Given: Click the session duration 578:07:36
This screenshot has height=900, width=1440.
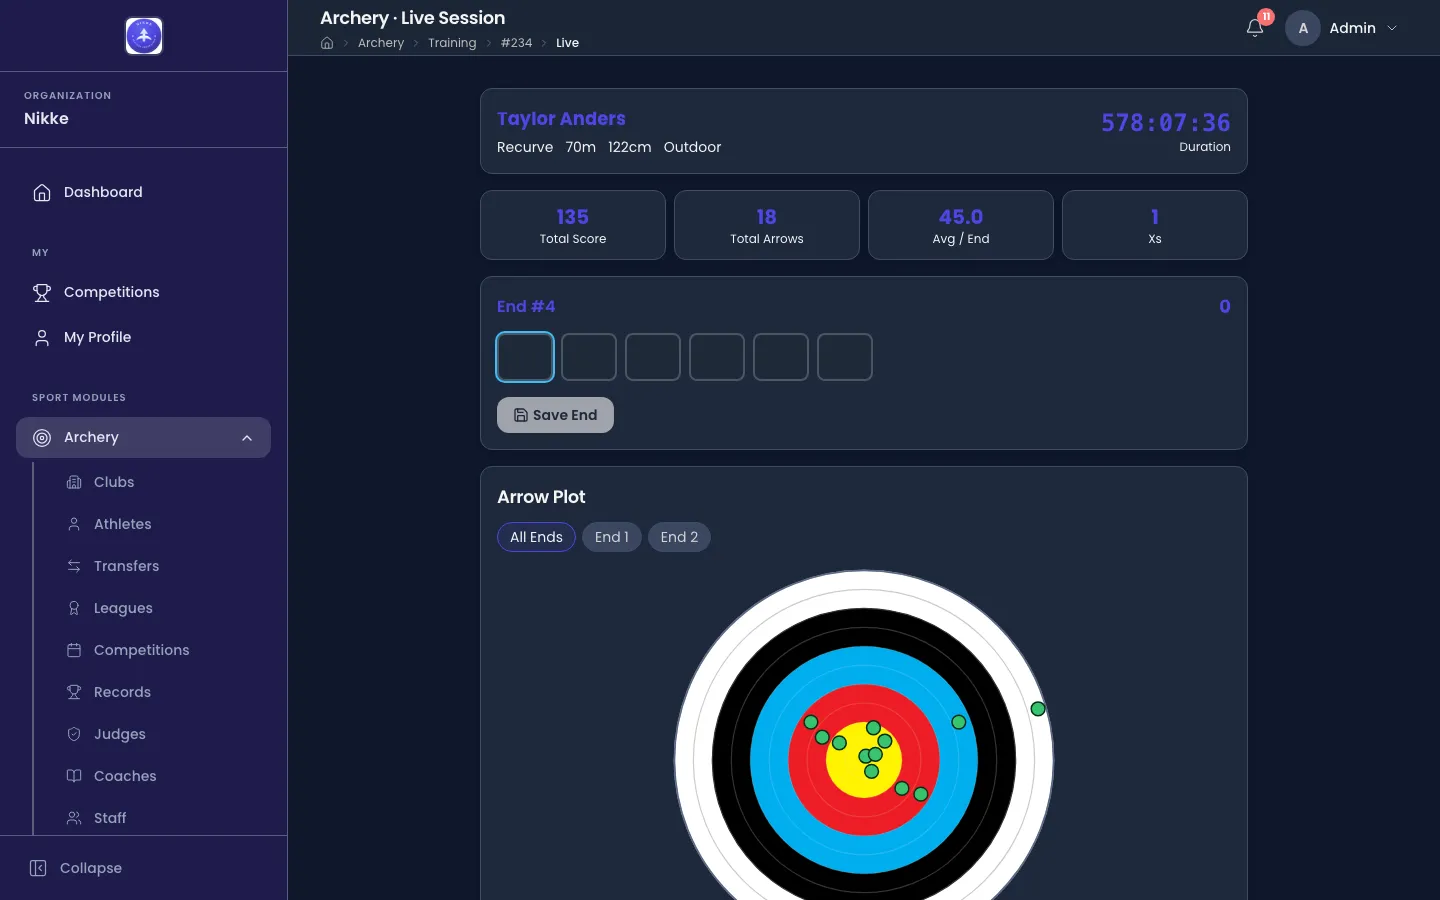Looking at the screenshot, I should click(1166, 123).
